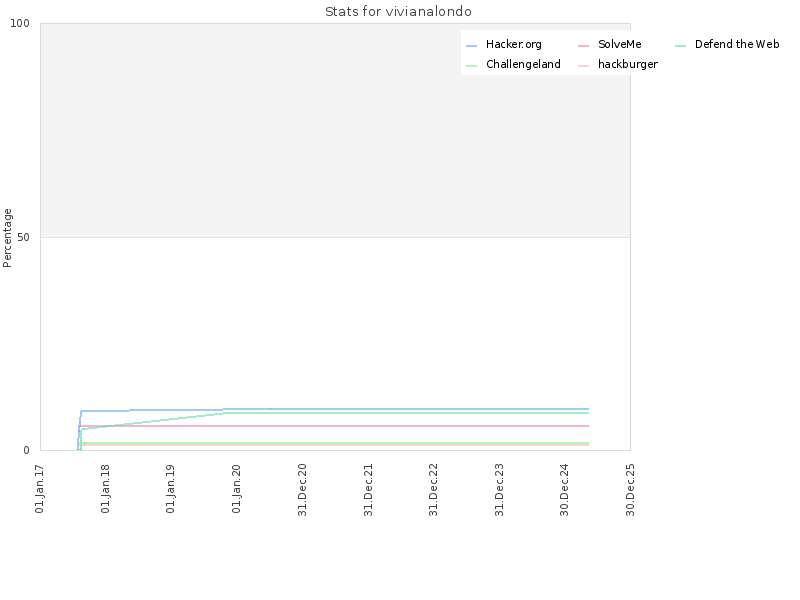Image resolution: width=800 pixels, height=600 pixels.
Task: Click the y-axis value 0
Action: (27, 451)
